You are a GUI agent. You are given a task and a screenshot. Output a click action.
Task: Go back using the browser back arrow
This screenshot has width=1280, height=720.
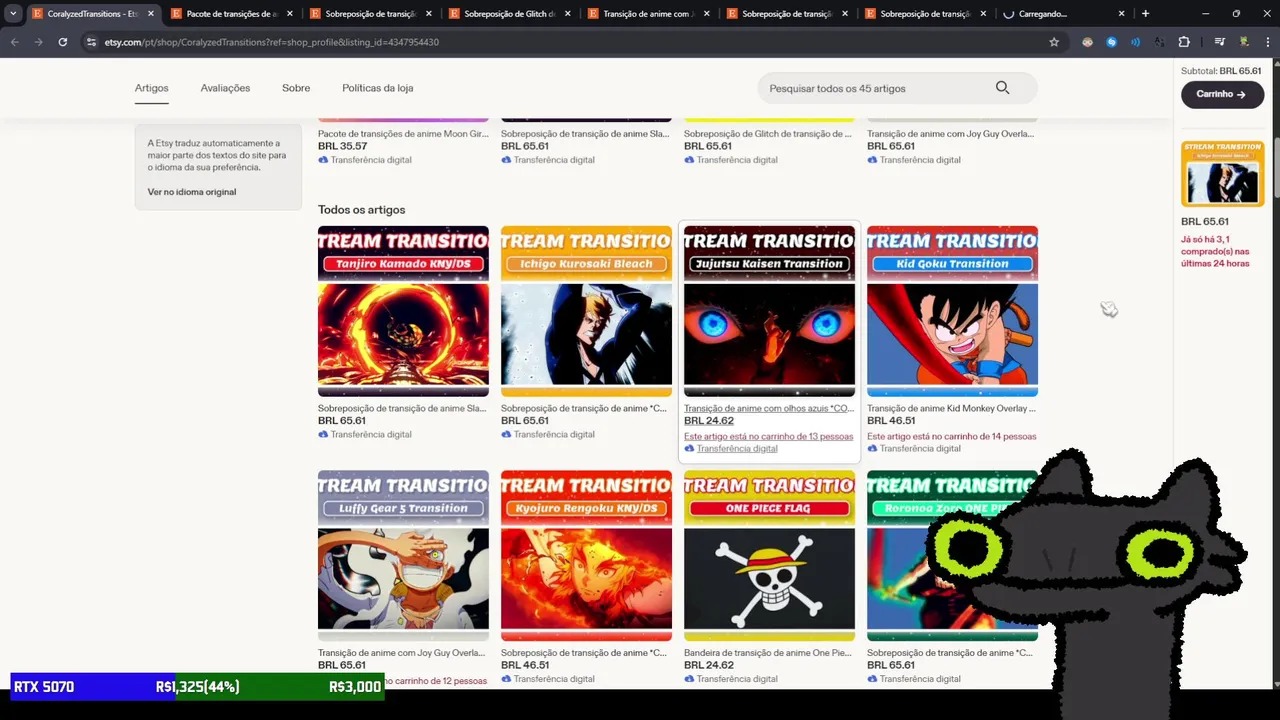(14, 42)
